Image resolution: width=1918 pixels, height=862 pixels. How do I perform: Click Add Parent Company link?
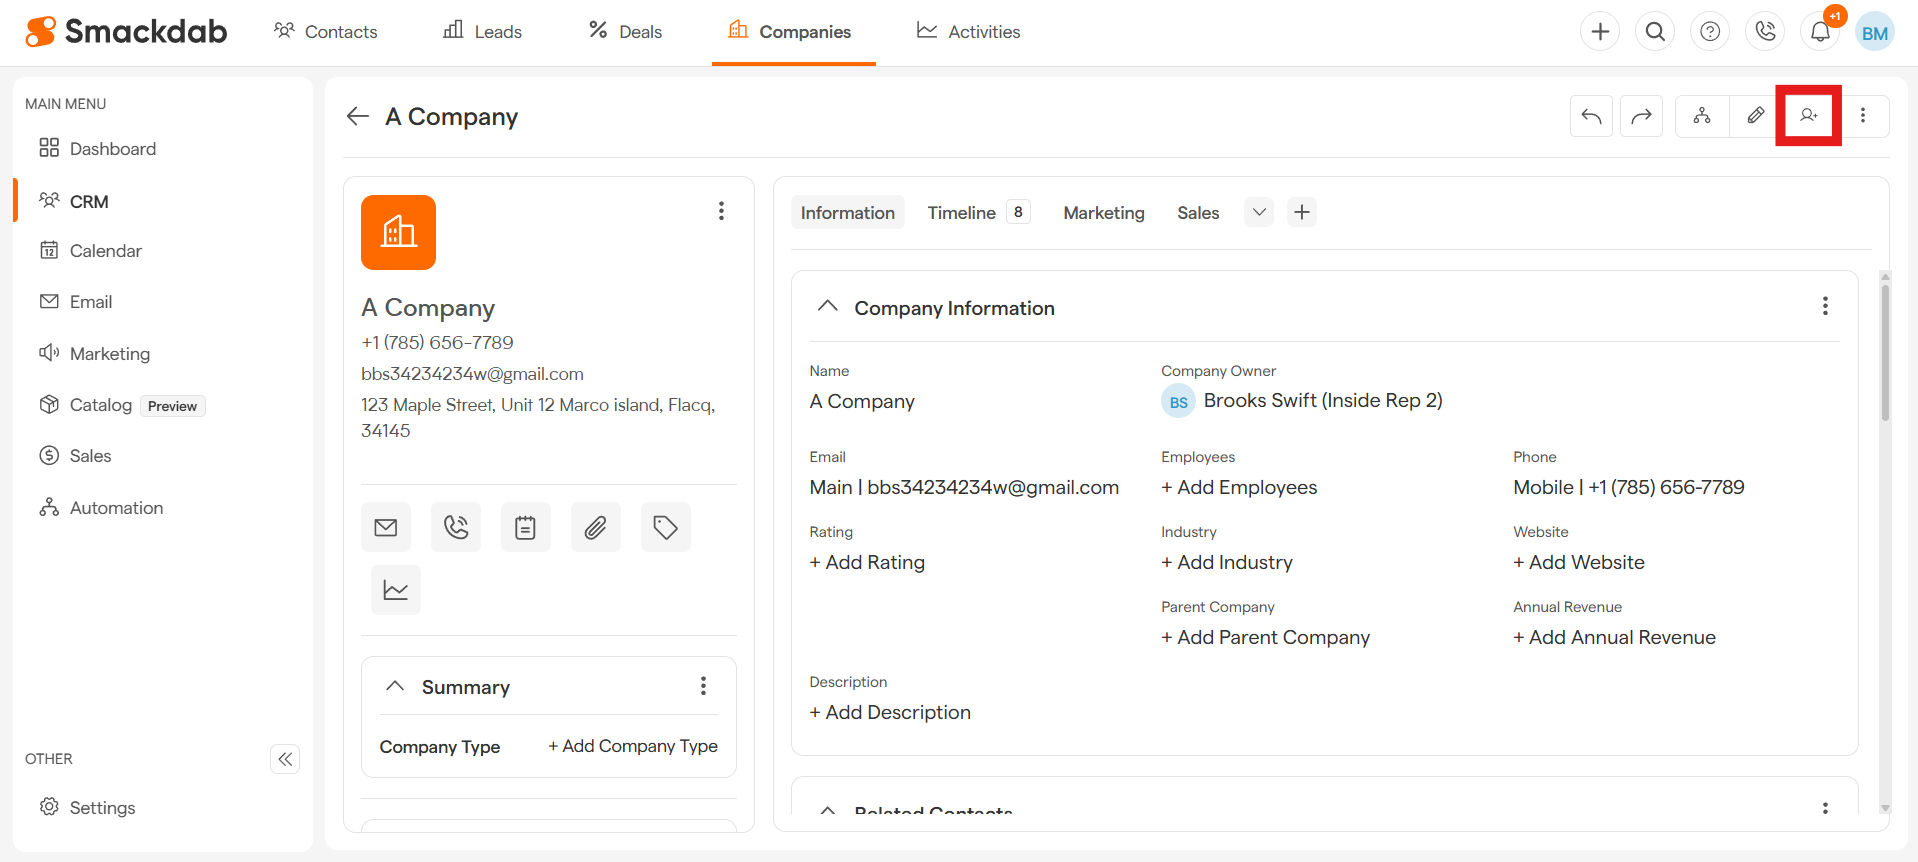pyautogui.click(x=1265, y=637)
